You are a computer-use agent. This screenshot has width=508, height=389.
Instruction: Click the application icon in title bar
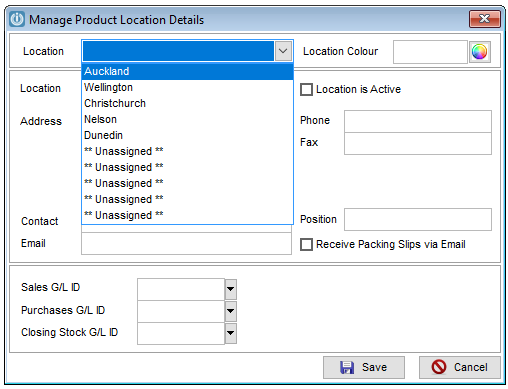point(17,19)
